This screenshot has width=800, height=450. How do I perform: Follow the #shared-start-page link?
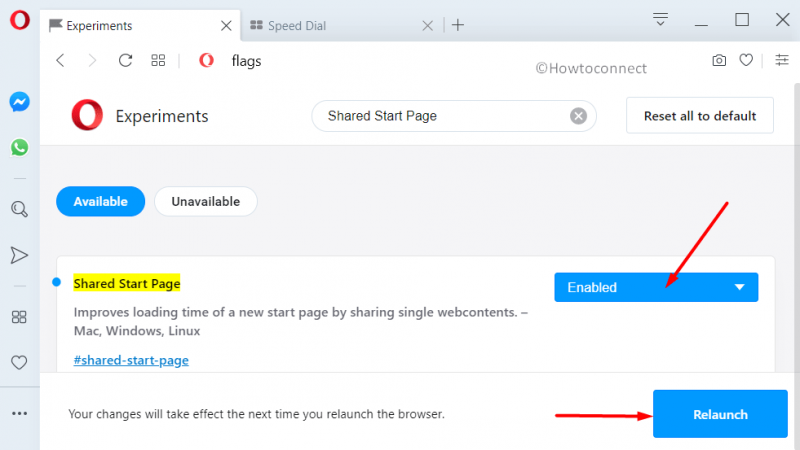tap(131, 360)
